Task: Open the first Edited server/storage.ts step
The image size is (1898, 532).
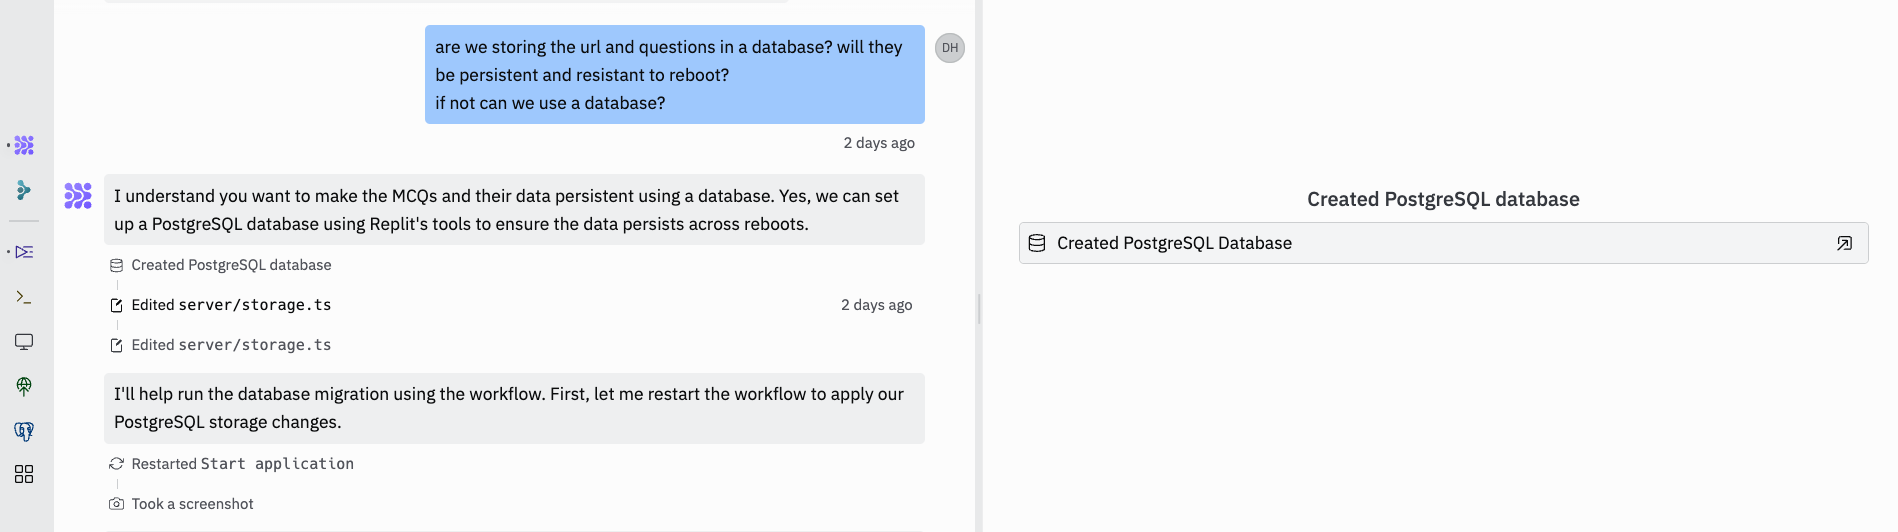Action: click(x=231, y=305)
